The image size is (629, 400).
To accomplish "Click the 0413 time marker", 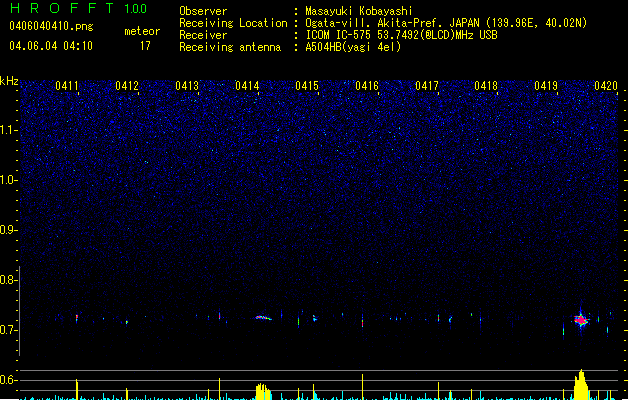I will (x=187, y=86).
